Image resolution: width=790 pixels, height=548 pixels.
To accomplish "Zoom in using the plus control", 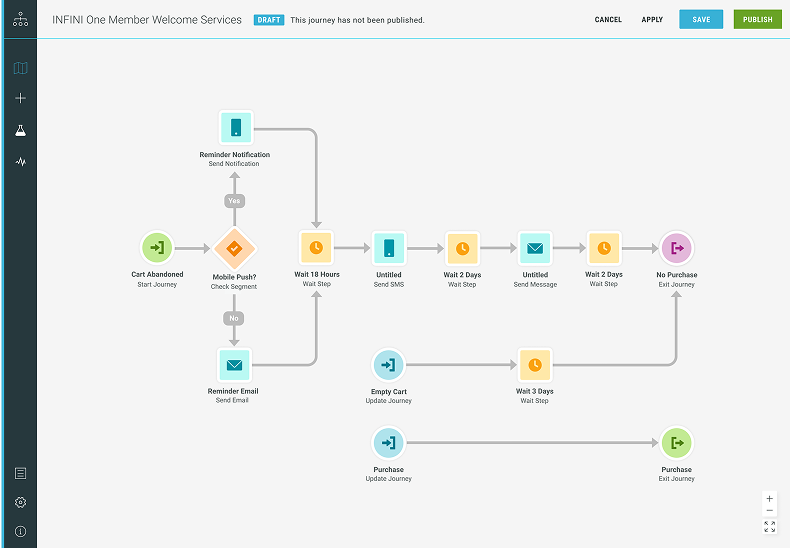I will coord(769,498).
